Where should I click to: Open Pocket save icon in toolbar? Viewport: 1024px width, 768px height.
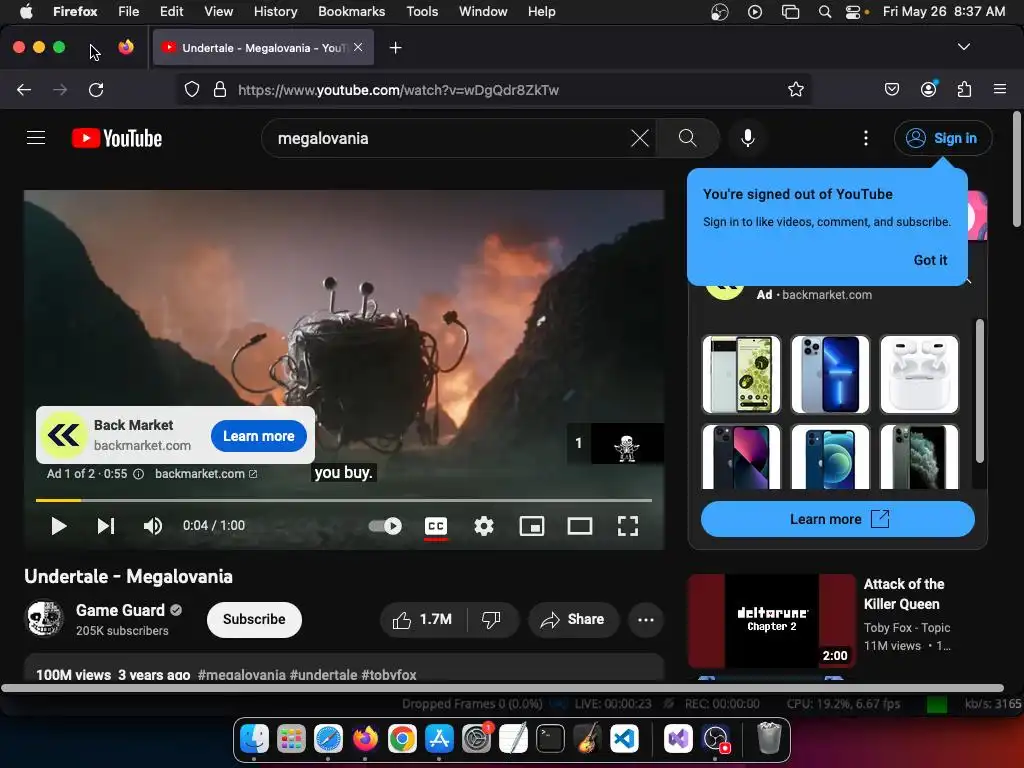(x=891, y=89)
